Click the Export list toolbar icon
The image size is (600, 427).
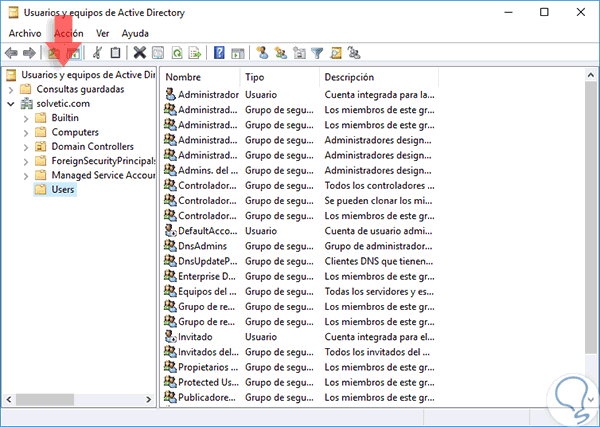pyautogui.click(x=195, y=53)
